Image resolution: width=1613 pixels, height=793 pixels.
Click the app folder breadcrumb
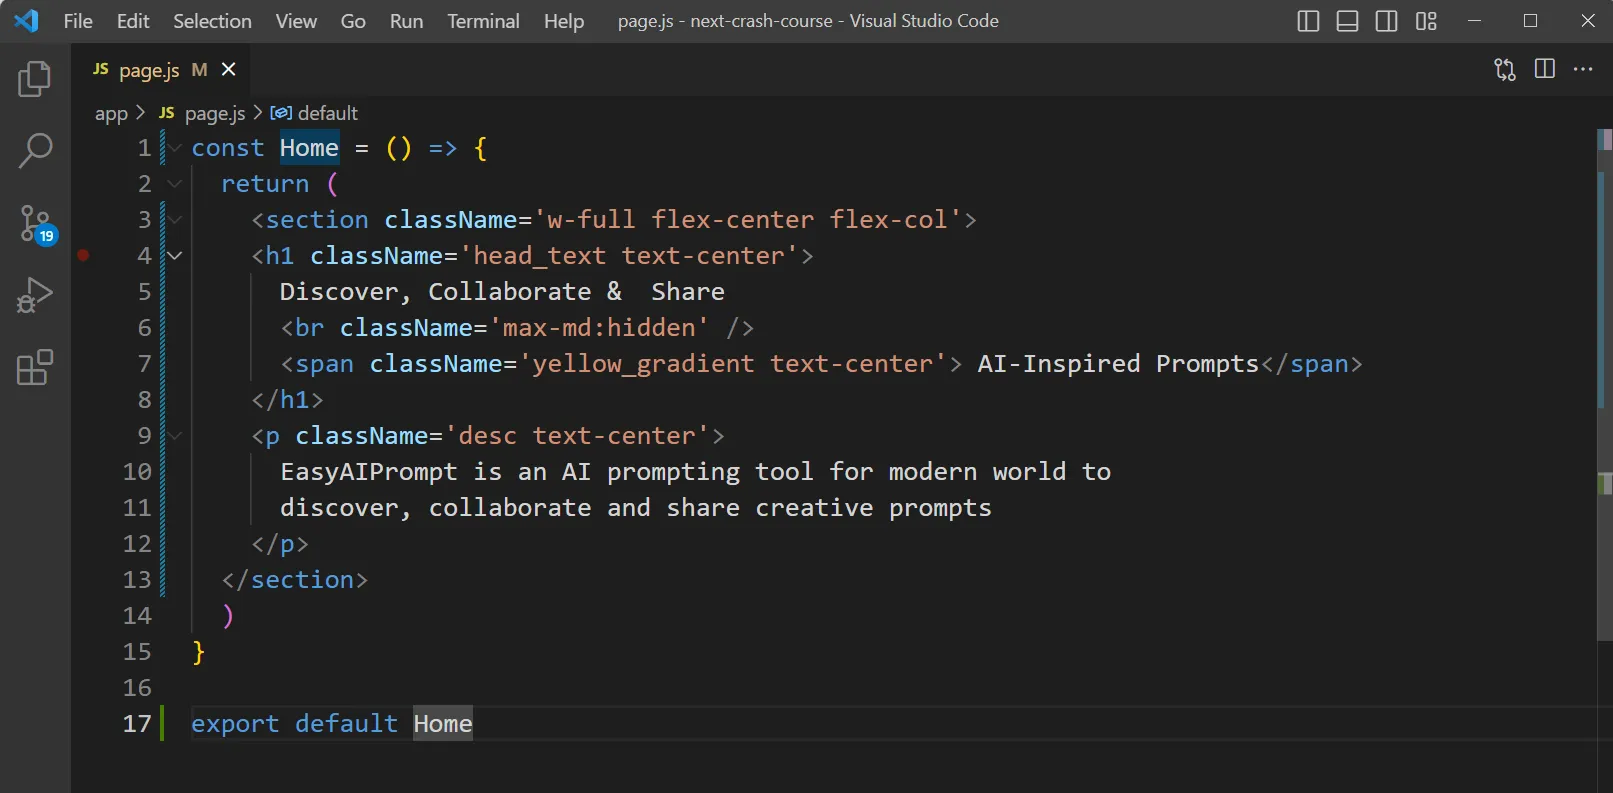(x=111, y=113)
